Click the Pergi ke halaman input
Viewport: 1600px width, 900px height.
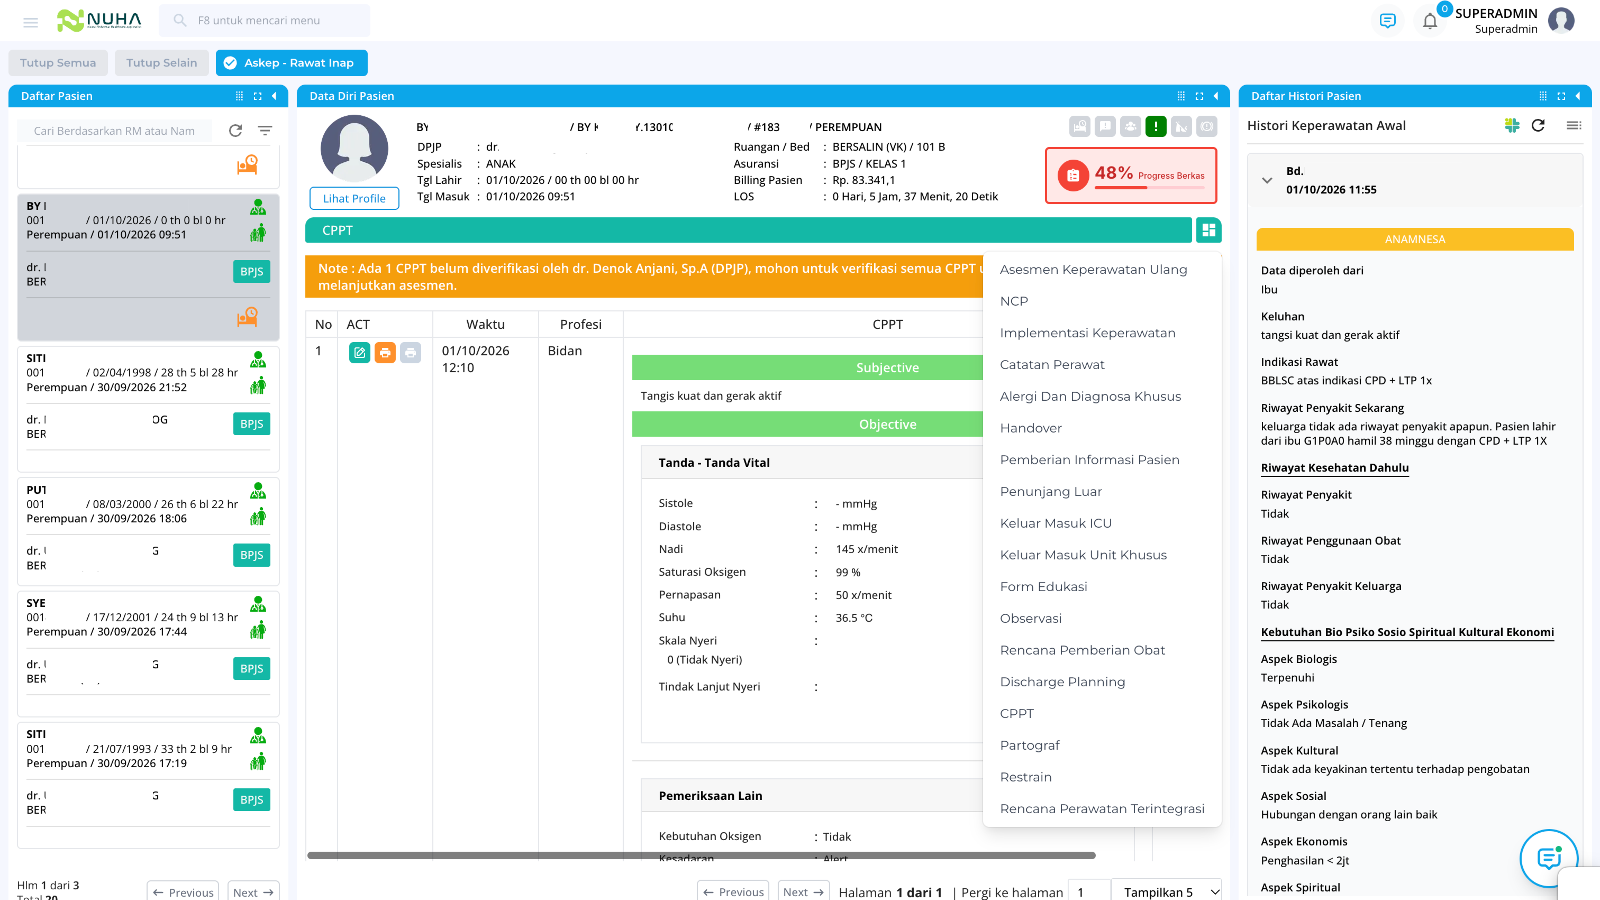[1088, 892]
